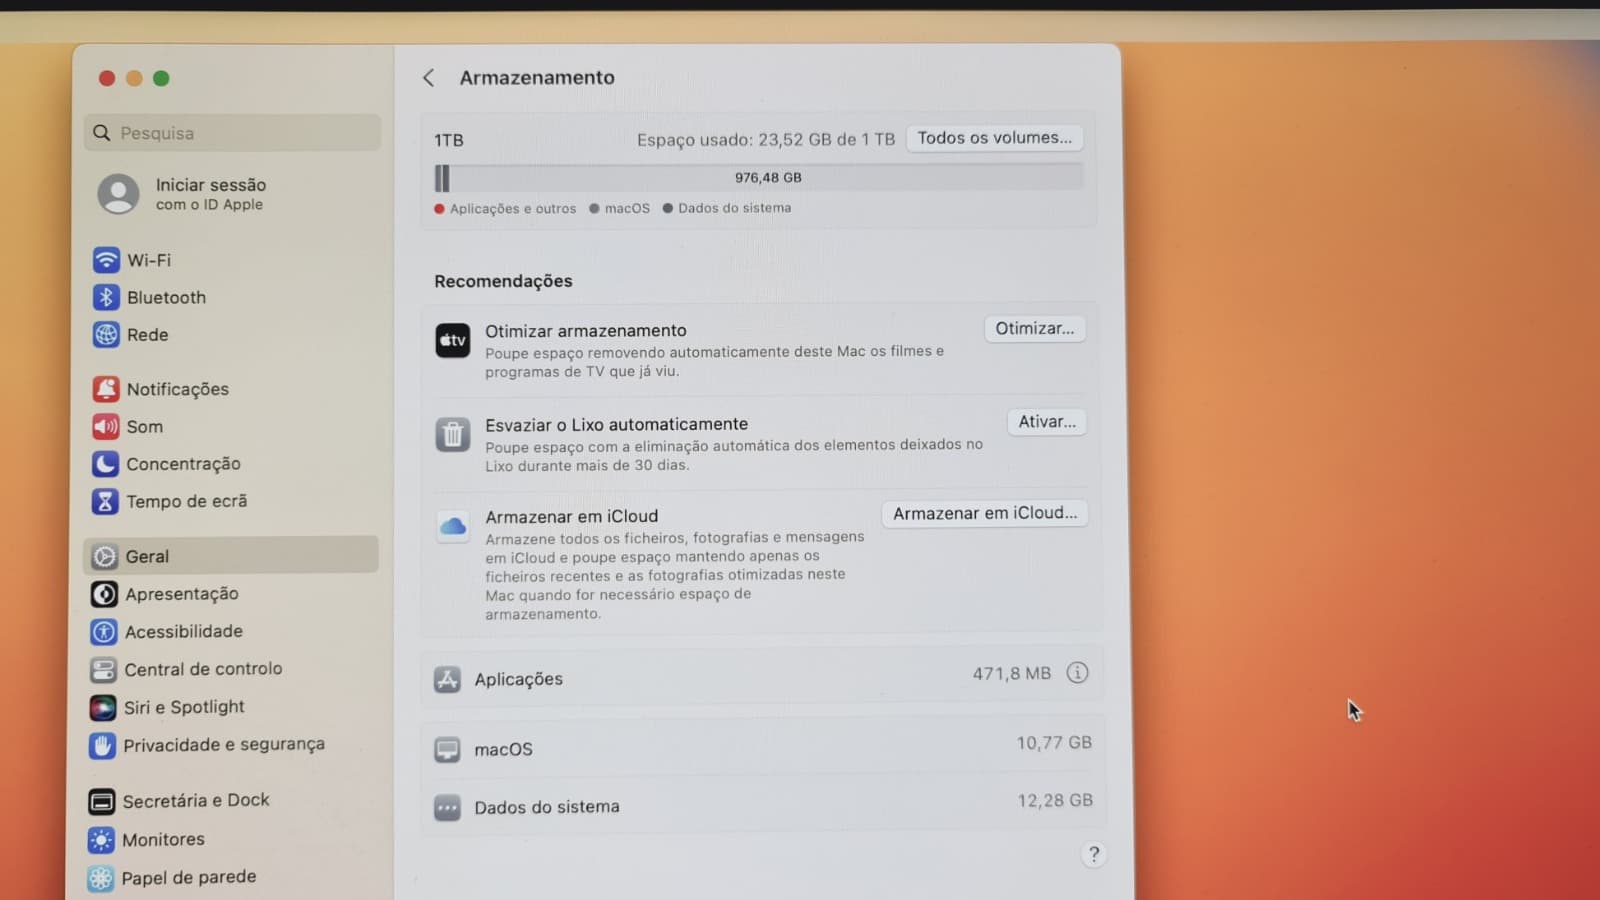Click the trash icon beside Esvaziar o Lixo
This screenshot has height=900, width=1600.
pos(453,435)
